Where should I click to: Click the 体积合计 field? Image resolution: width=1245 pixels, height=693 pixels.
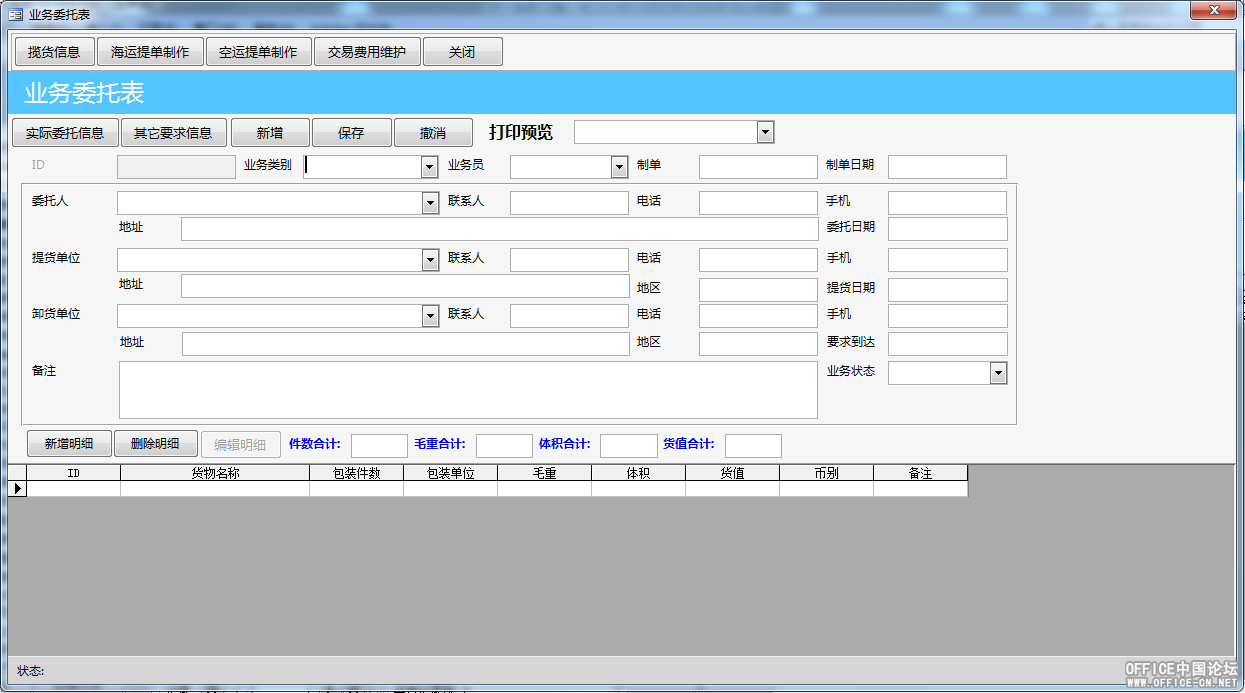point(628,446)
